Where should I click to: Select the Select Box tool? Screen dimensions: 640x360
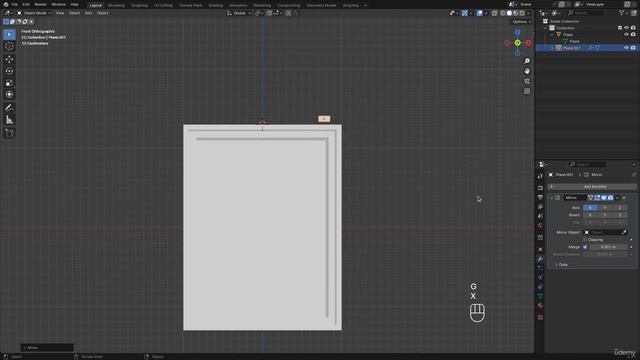tap(9, 34)
